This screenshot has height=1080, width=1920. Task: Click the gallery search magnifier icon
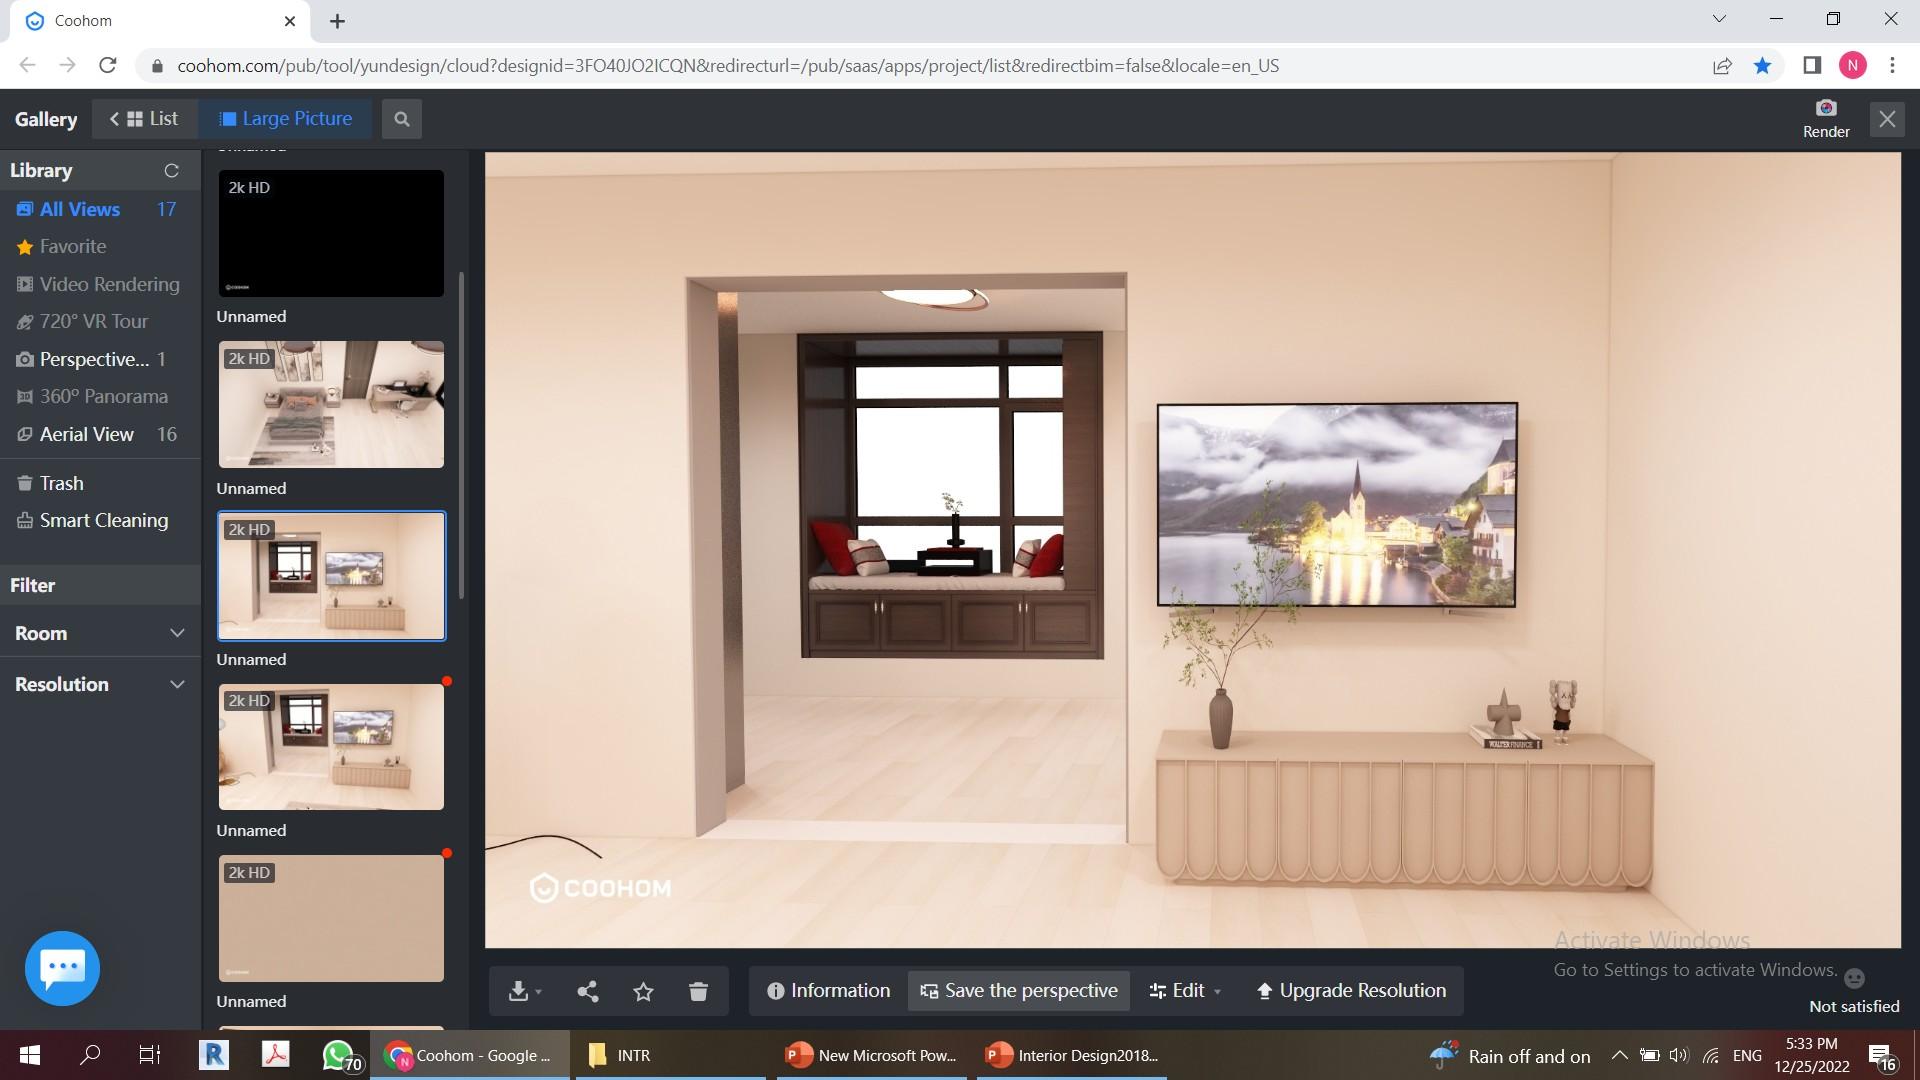tap(402, 119)
